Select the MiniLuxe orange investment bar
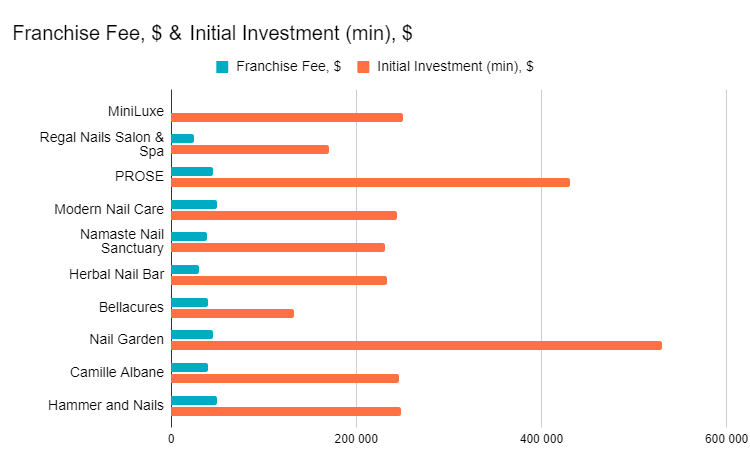Screen dimensions: 750x469 (x=287, y=118)
